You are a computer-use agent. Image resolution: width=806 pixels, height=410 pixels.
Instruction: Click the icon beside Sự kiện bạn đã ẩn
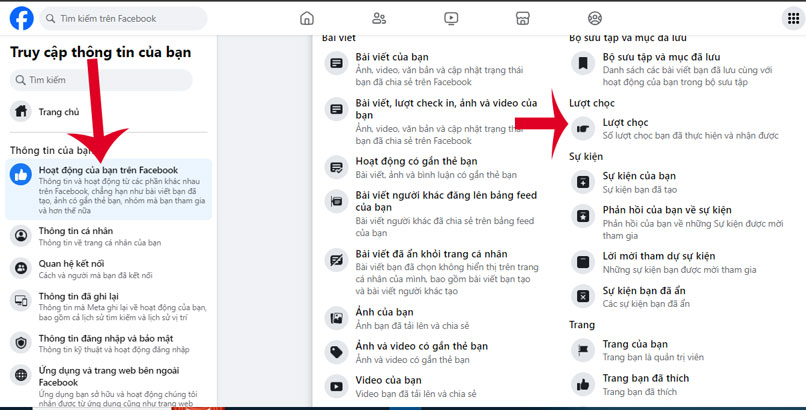(583, 296)
